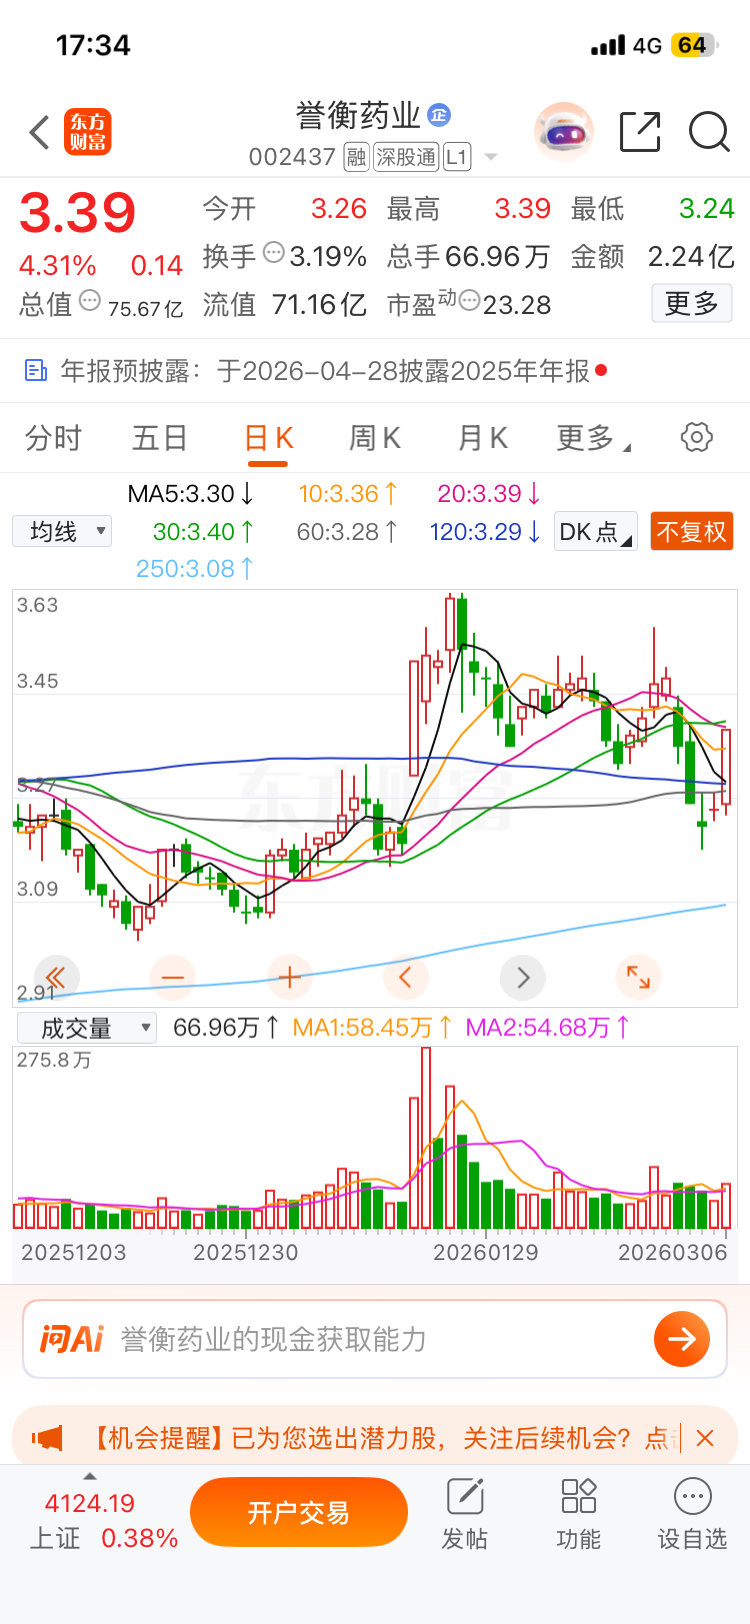Tap the 开户交易 button
750x1624 pixels.
(x=299, y=1512)
